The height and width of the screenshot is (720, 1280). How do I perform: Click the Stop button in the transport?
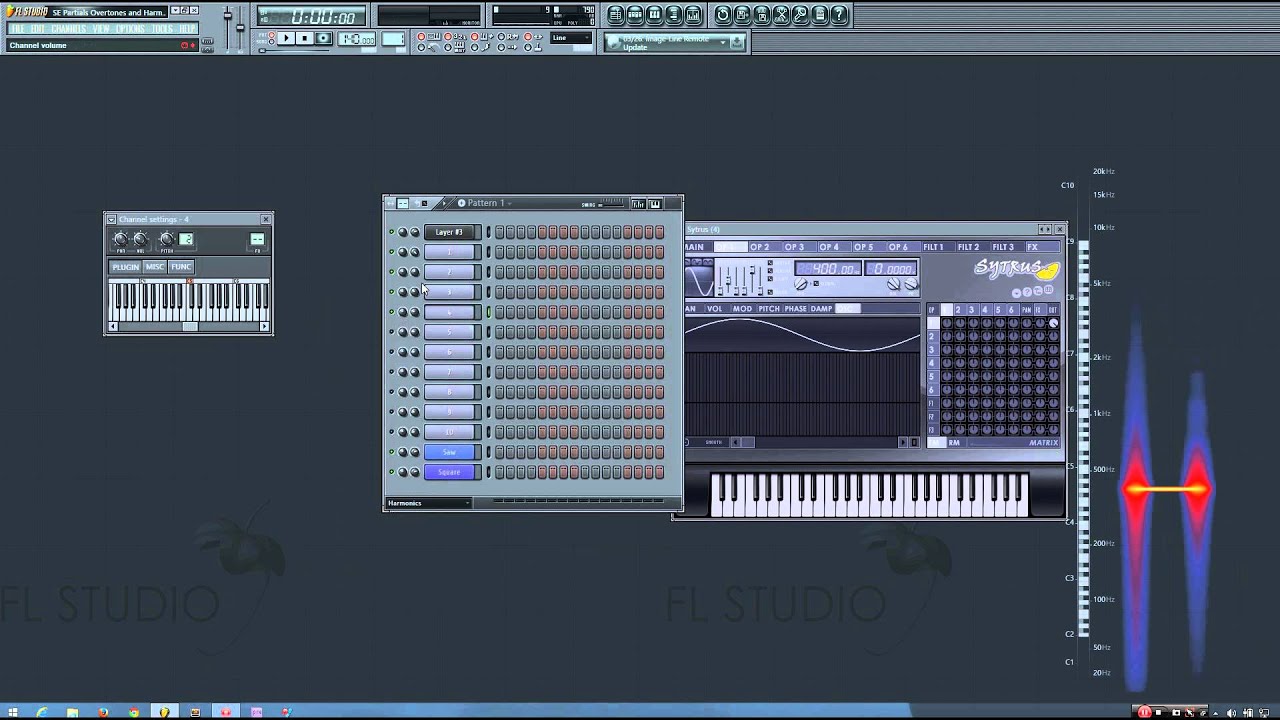[305, 39]
